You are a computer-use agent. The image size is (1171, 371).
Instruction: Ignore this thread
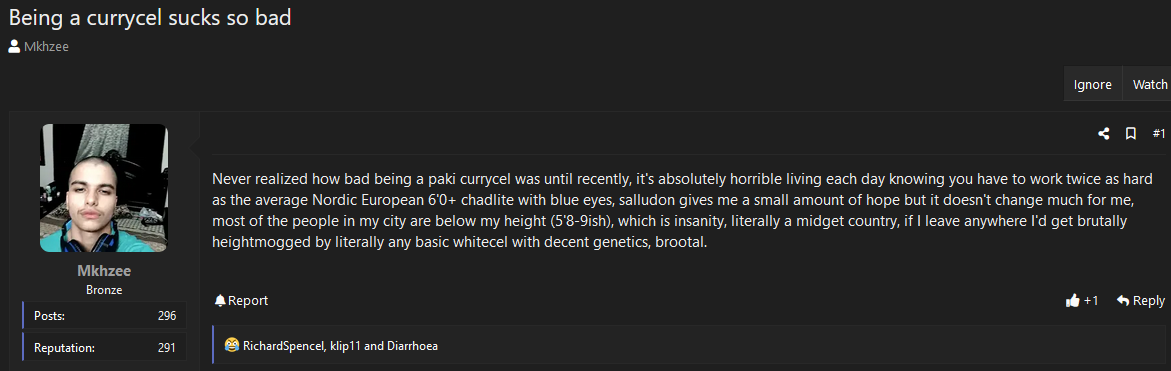1093,84
